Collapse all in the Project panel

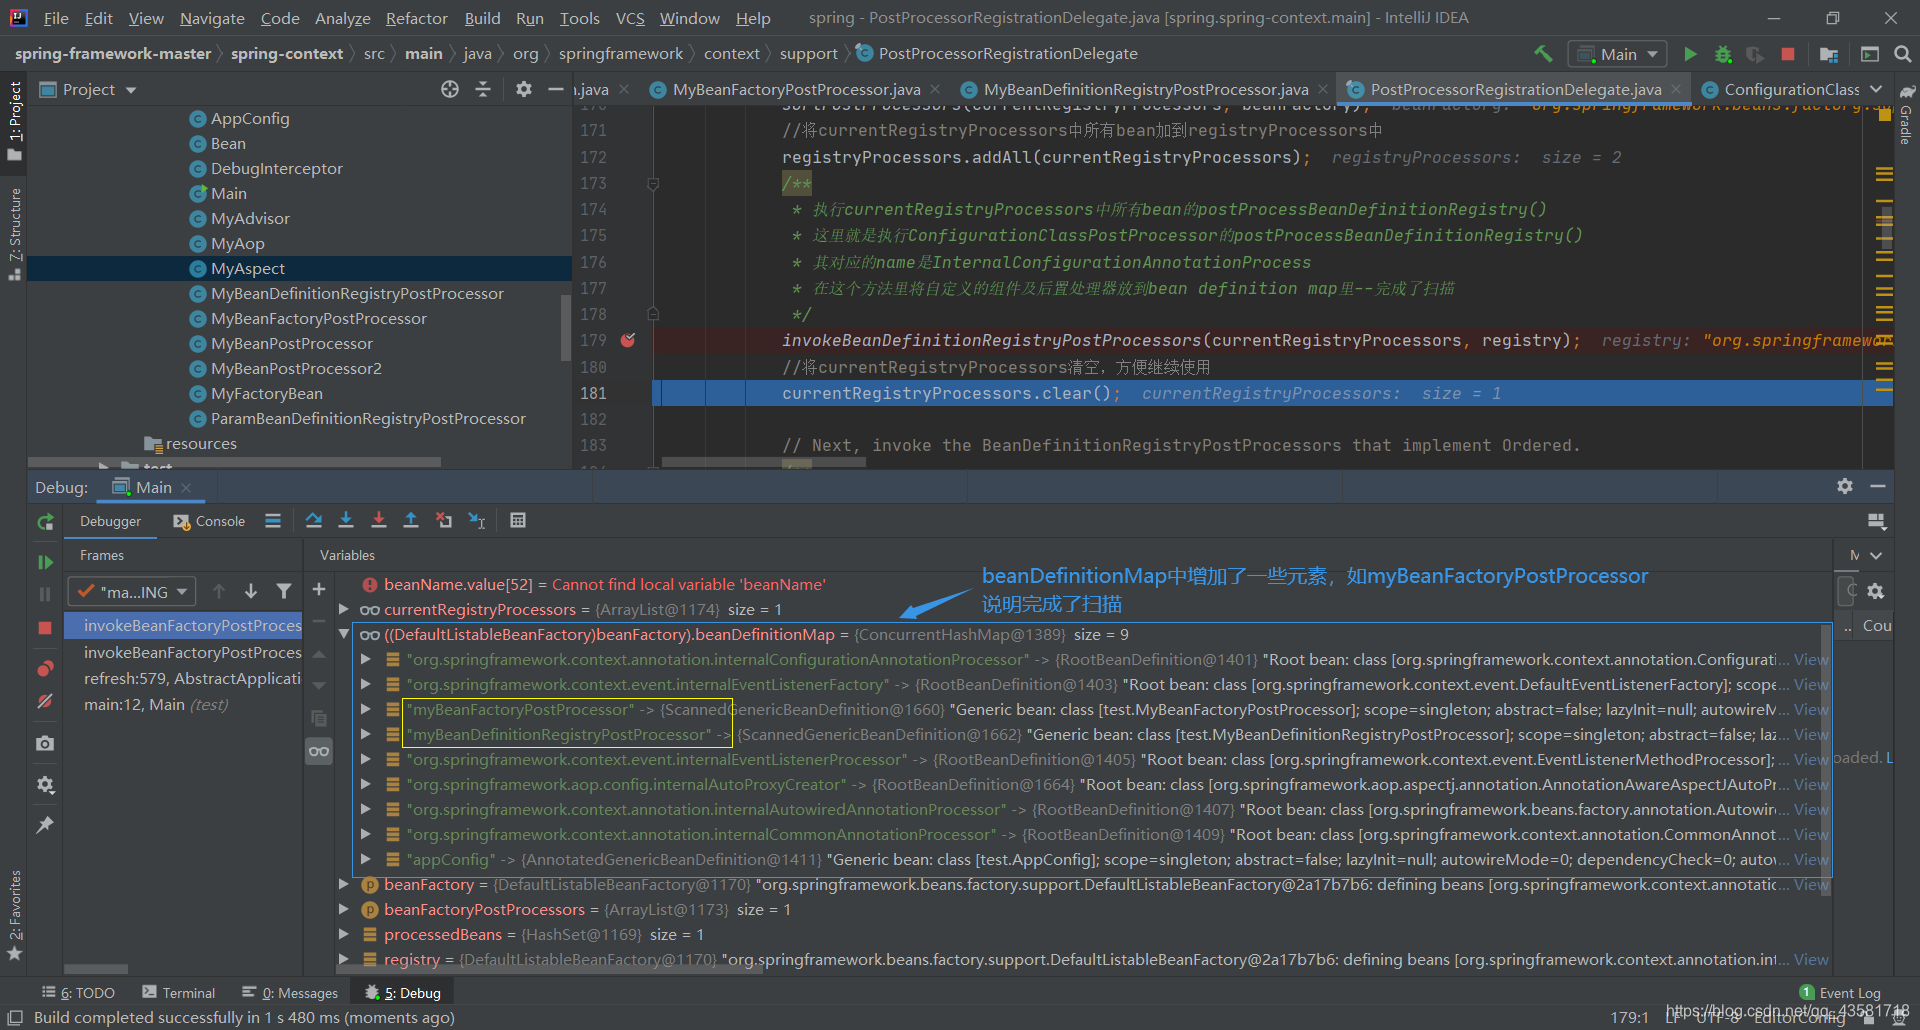coord(483,89)
